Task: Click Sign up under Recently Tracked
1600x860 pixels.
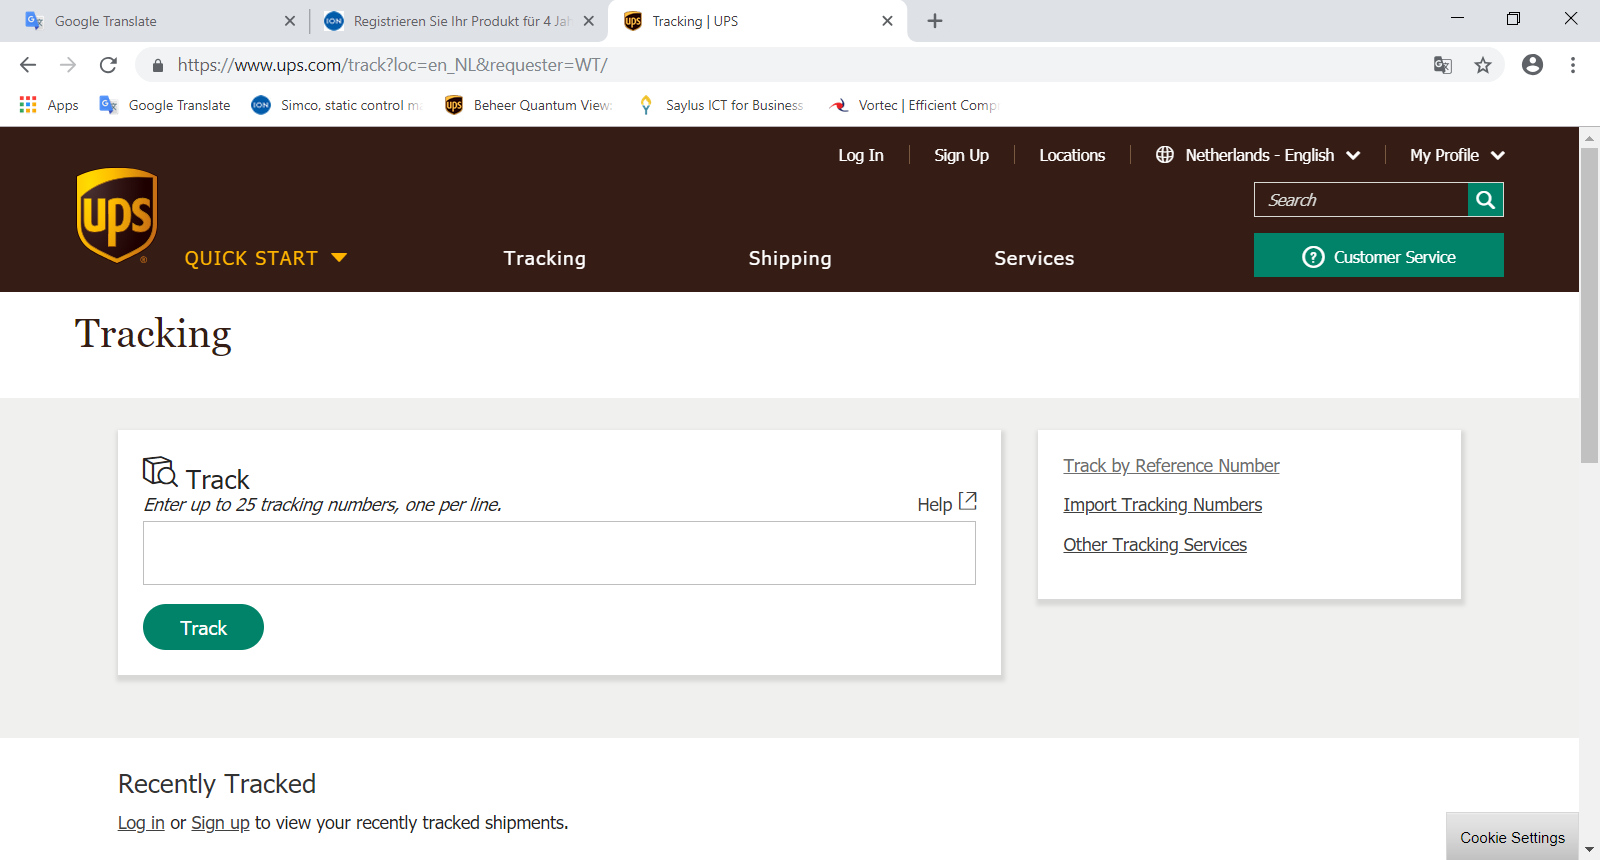Action: click(x=220, y=823)
